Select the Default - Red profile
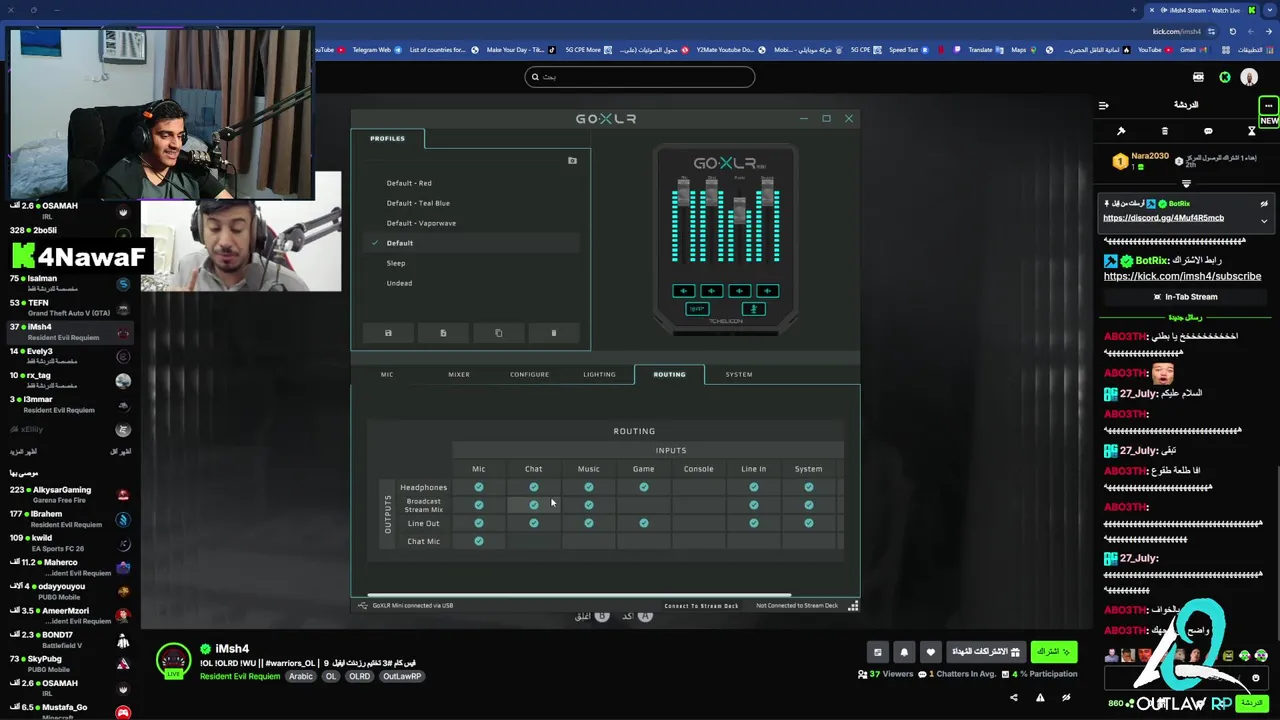Viewport: 1280px width, 720px height. pos(409,183)
